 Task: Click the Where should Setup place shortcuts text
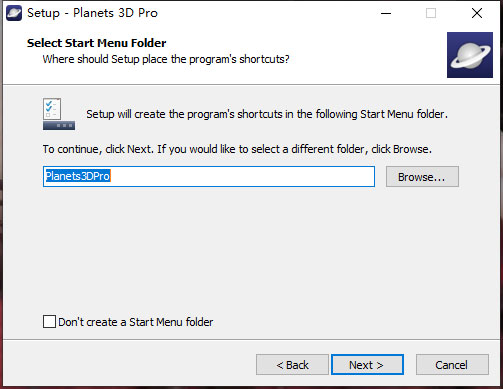[x=166, y=59]
